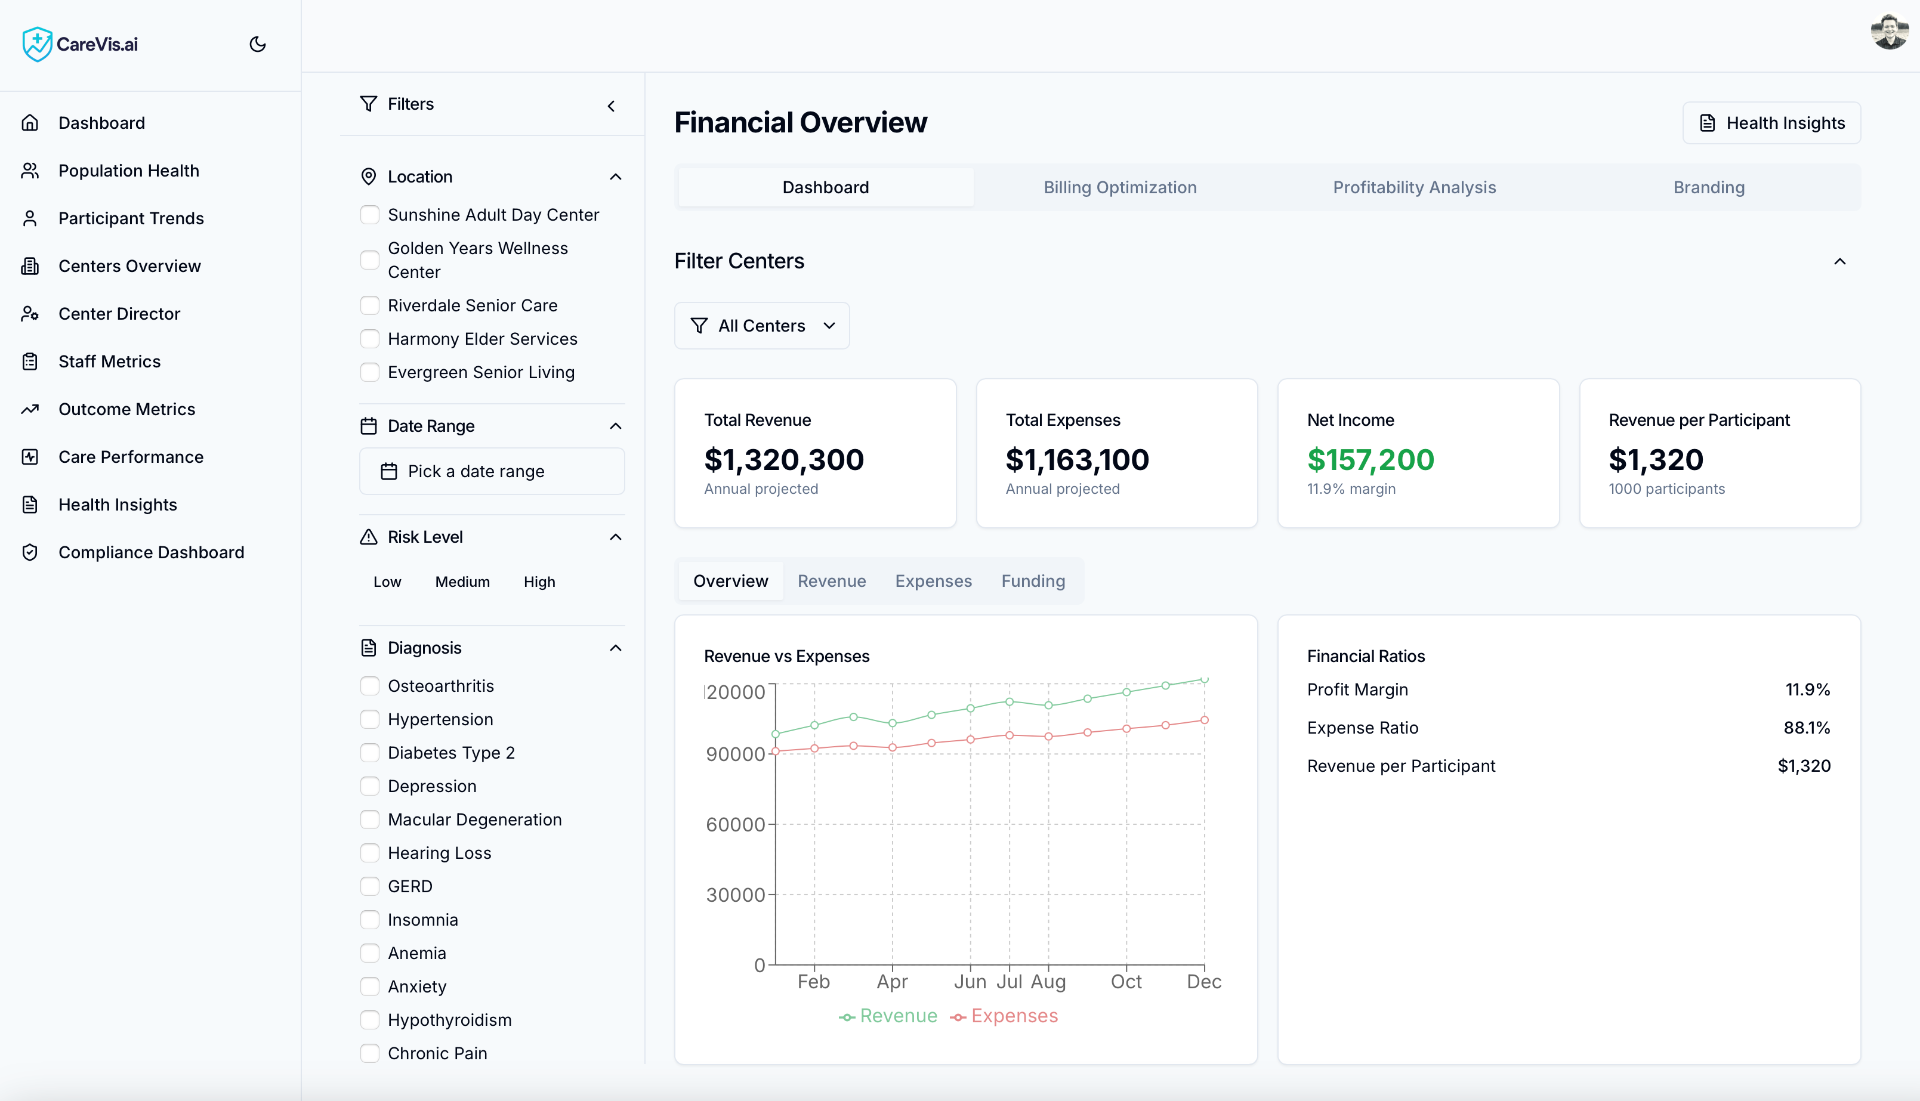The width and height of the screenshot is (1920, 1101).
Task: Click the Participant Trends person icon
Action: (30, 218)
